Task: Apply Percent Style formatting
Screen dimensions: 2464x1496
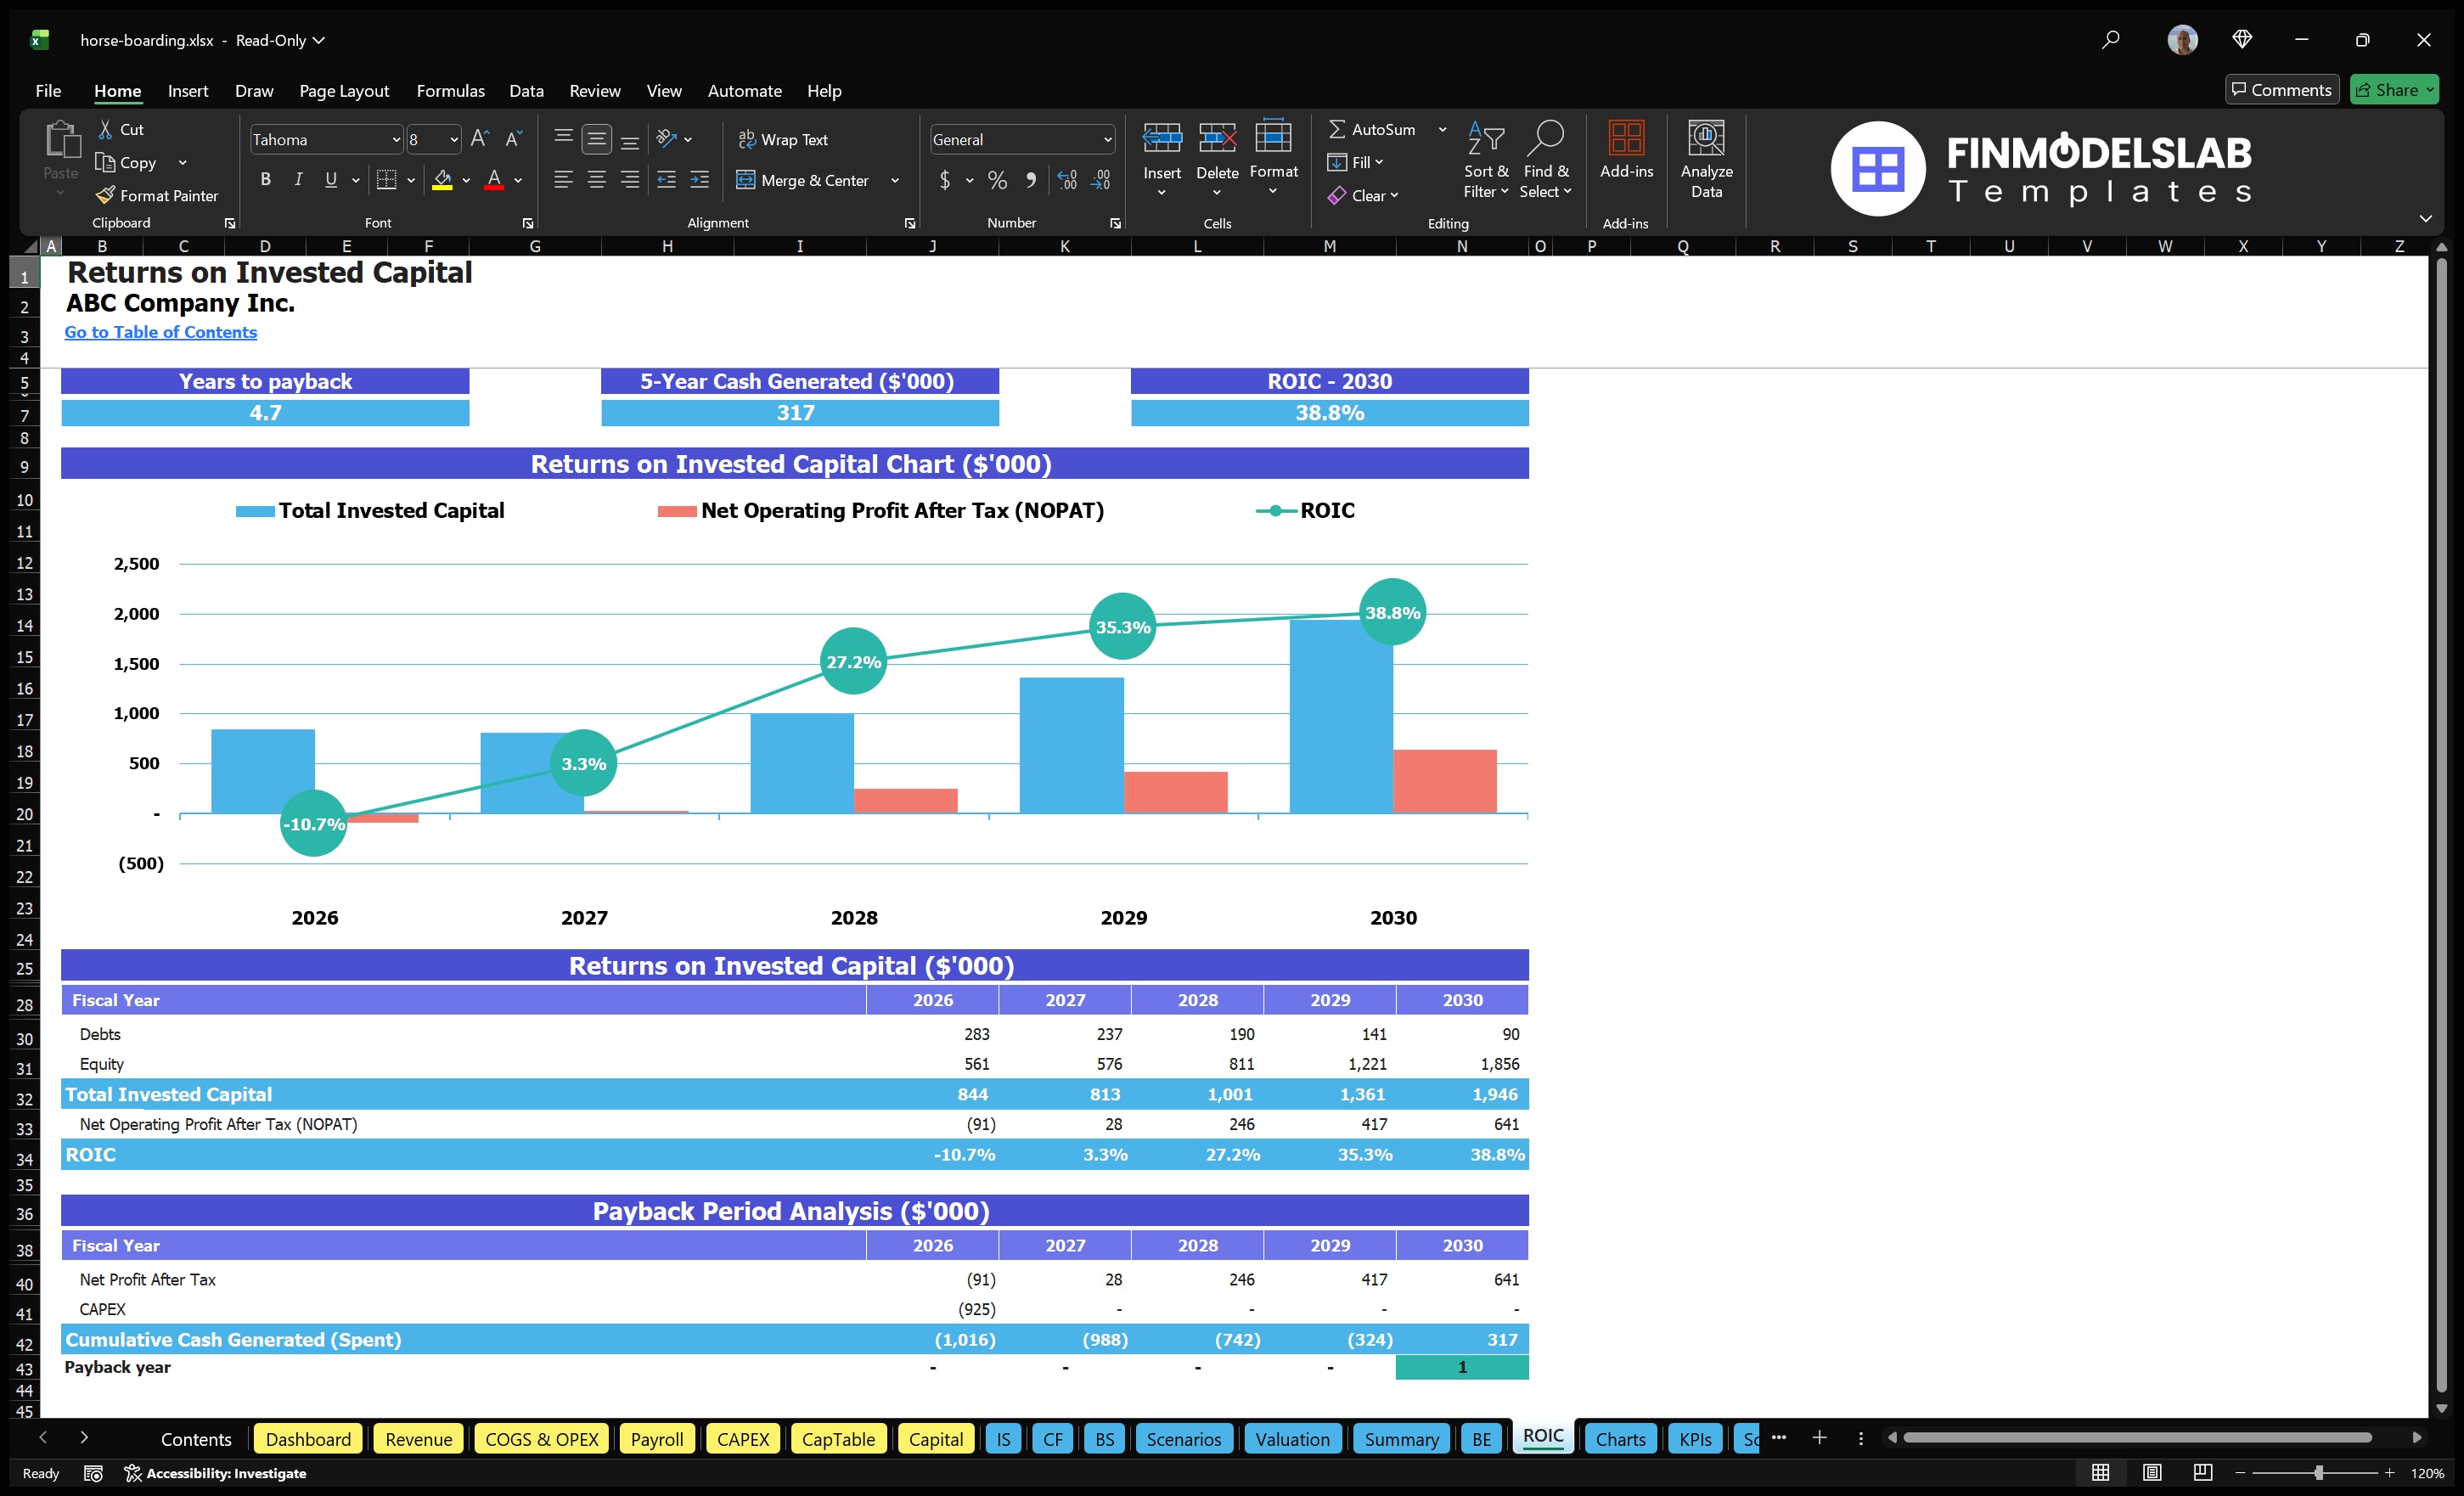Action: click(x=997, y=181)
